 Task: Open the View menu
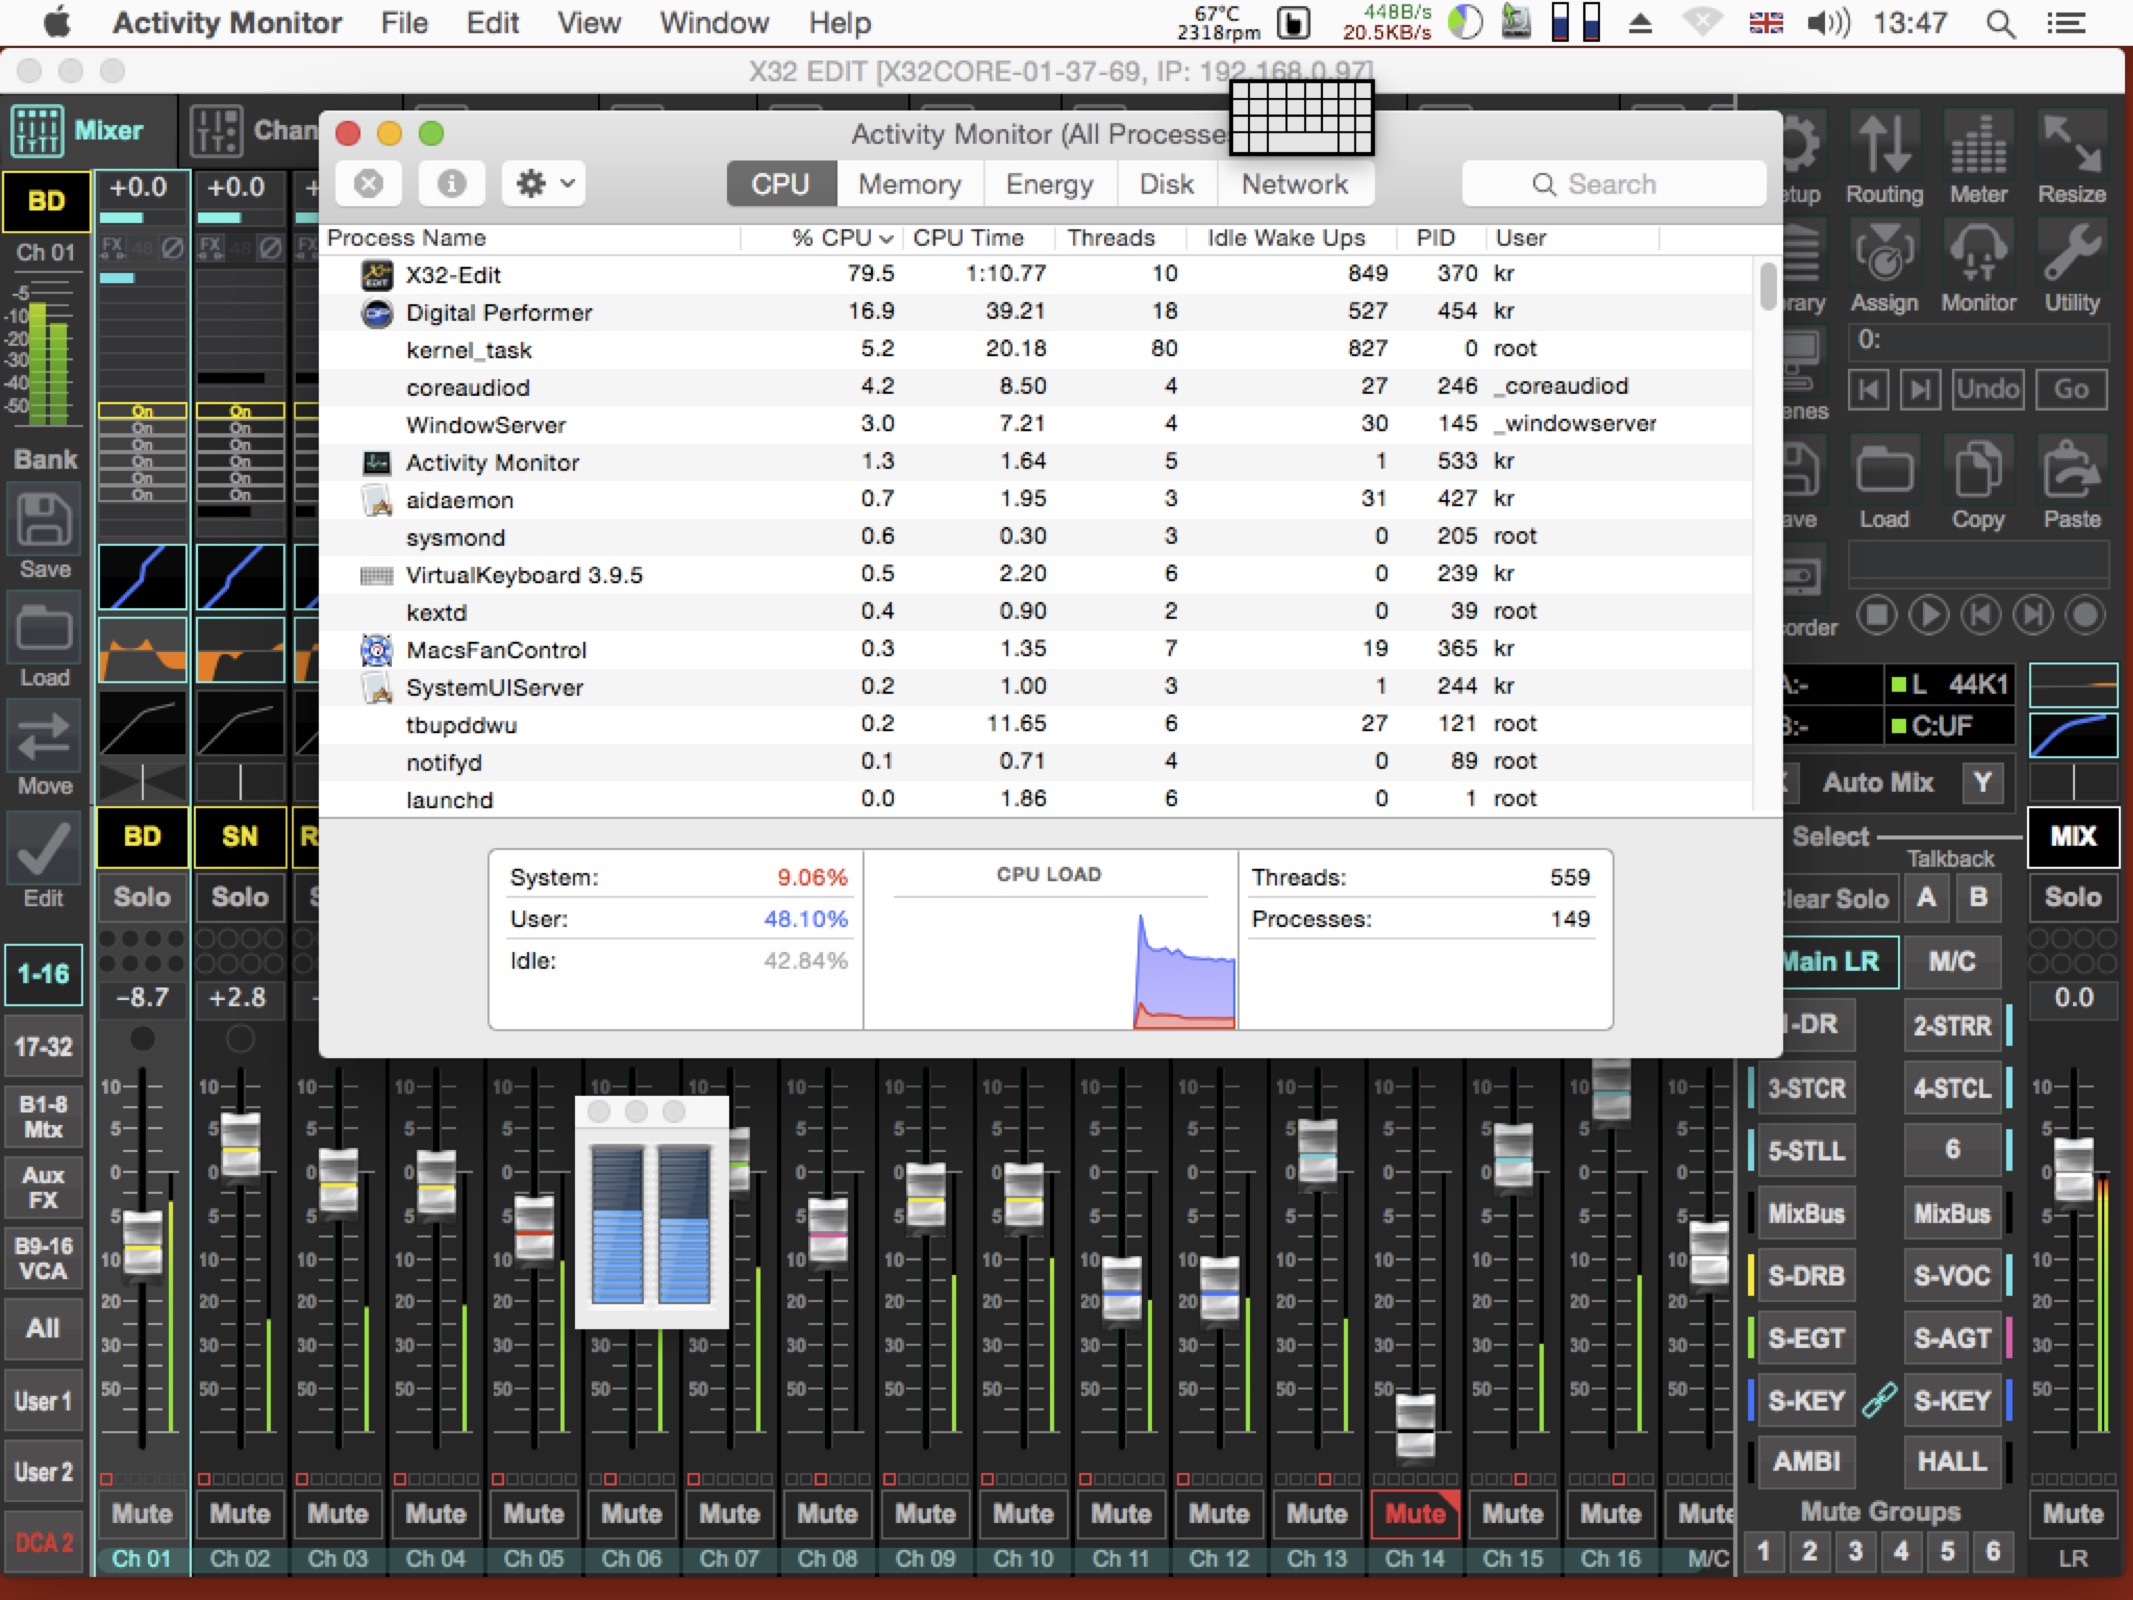pyautogui.click(x=588, y=22)
